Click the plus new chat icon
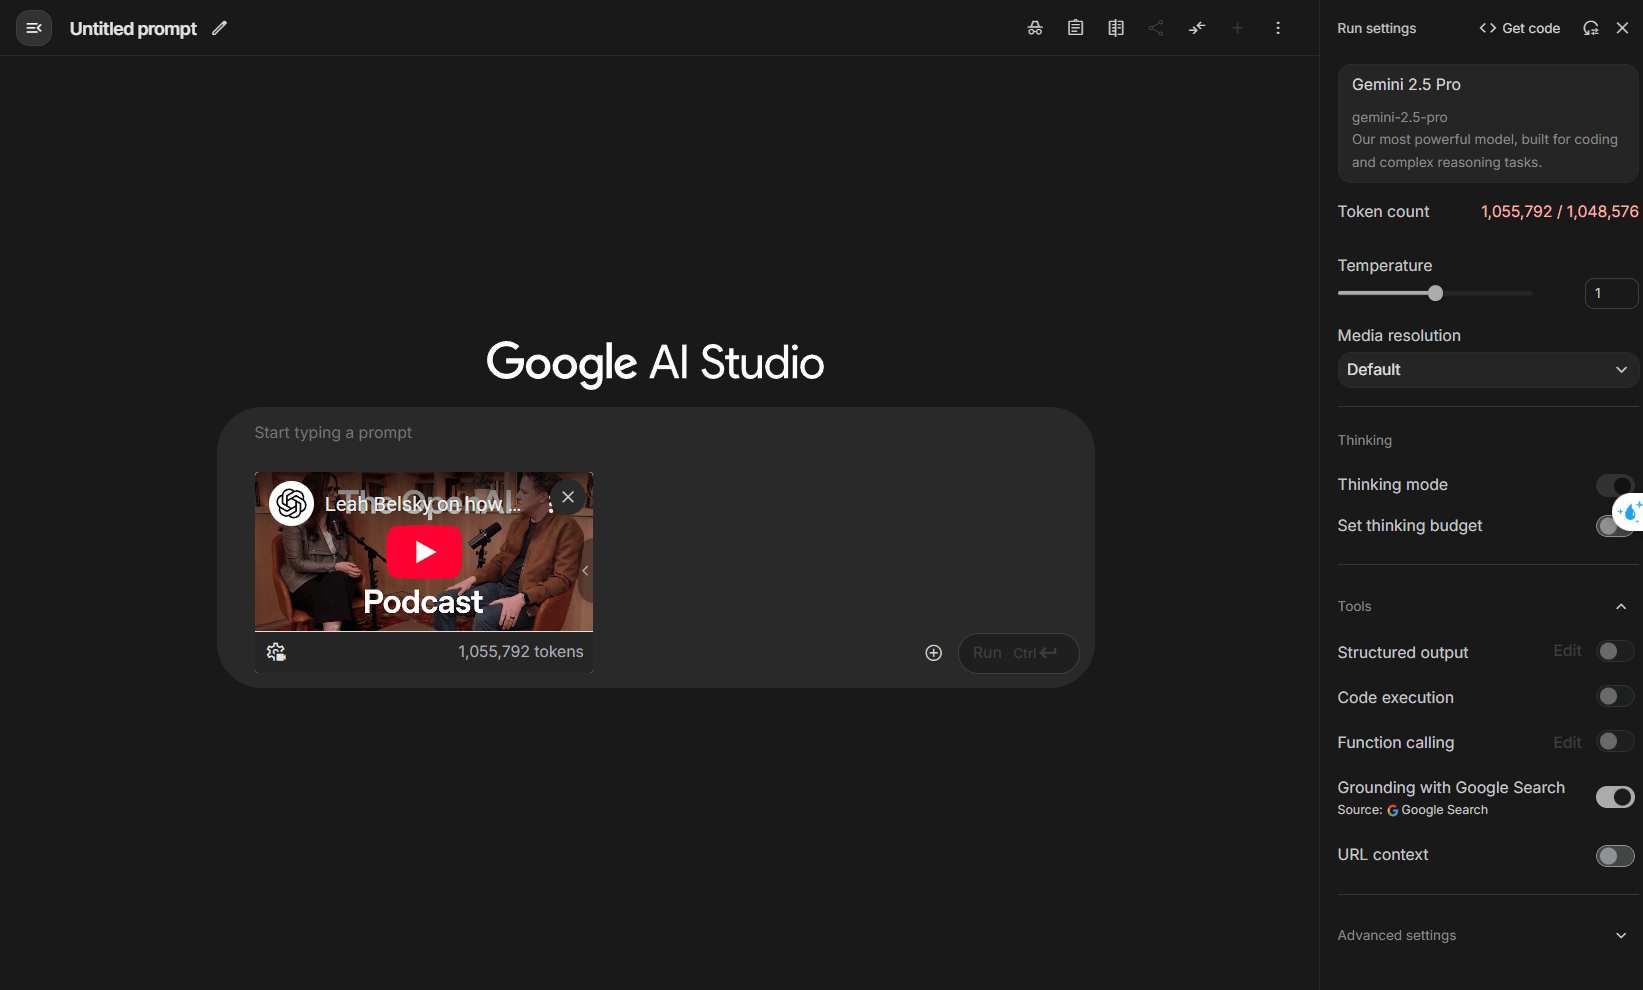The width and height of the screenshot is (1643, 990). (1237, 28)
